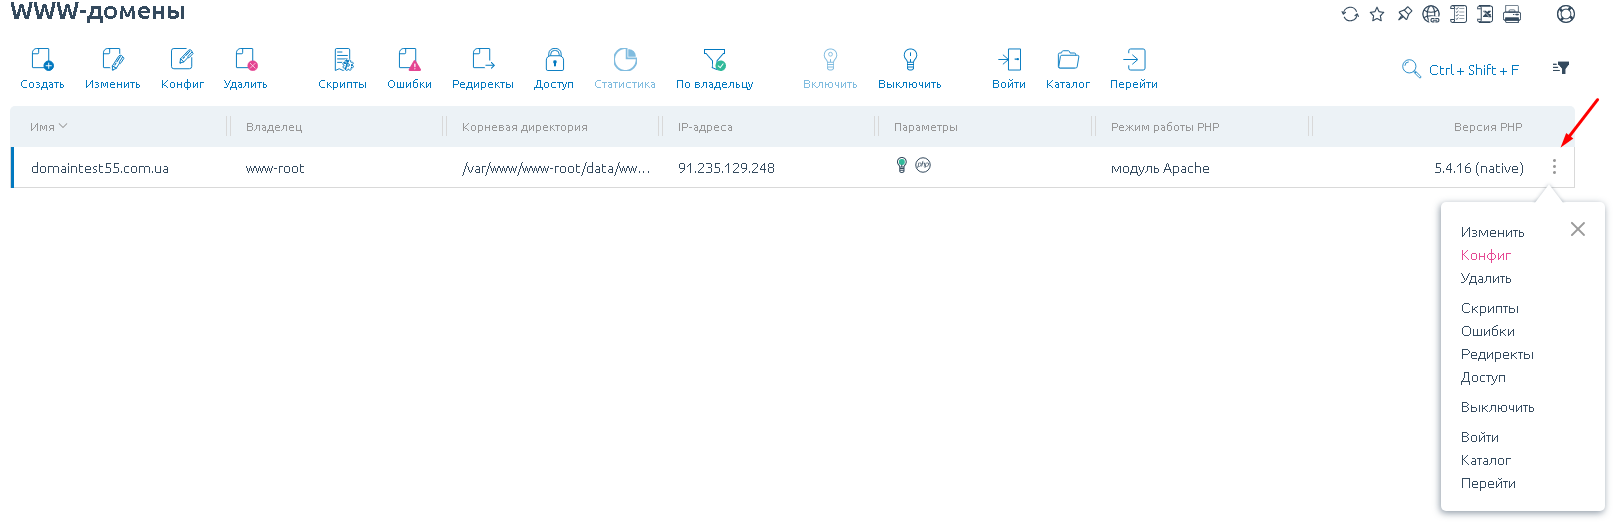This screenshot has width=1614, height=527.
Task: Sort by the Имя column header
Action: pos(43,127)
